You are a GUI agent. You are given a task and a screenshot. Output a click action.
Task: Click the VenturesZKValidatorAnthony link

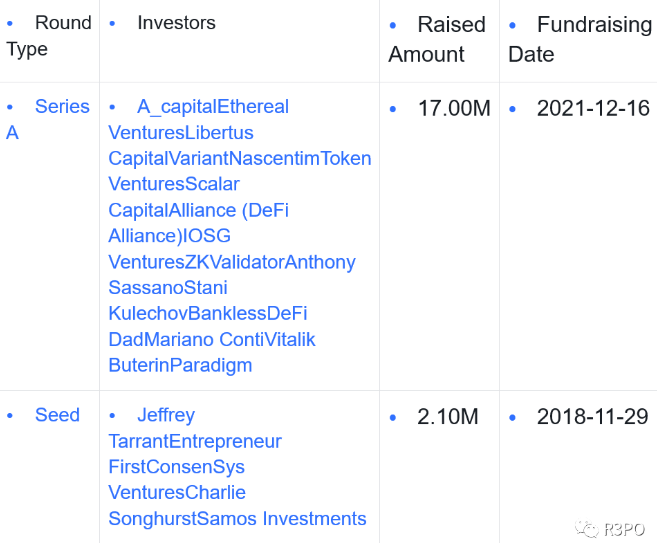(x=232, y=262)
